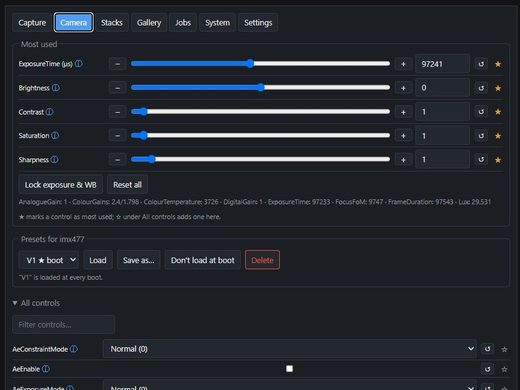520x390 pixels.
Task: Unstar Brightness from most used
Action: click(498, 88)
